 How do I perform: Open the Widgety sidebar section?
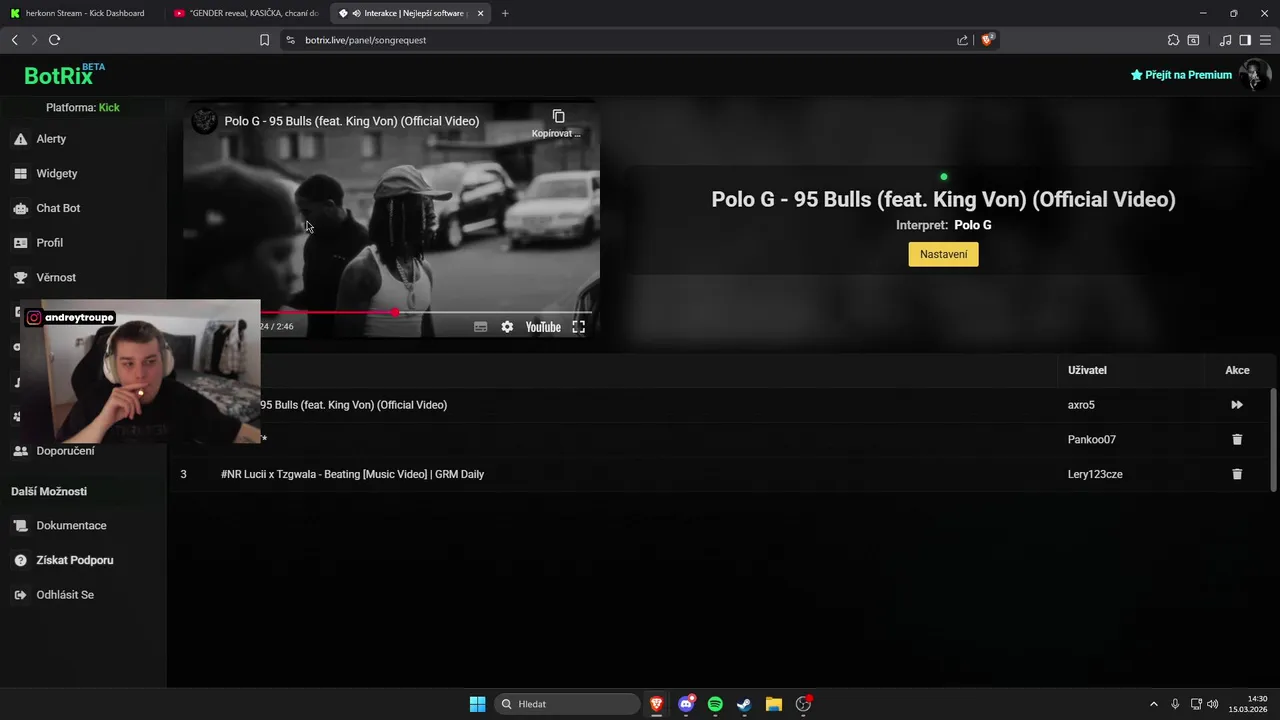[x=56, y=174]
